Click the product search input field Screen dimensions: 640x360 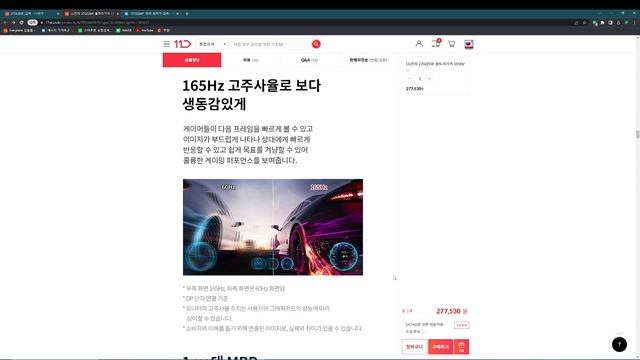pyautogui.click(x=270, y=44)
